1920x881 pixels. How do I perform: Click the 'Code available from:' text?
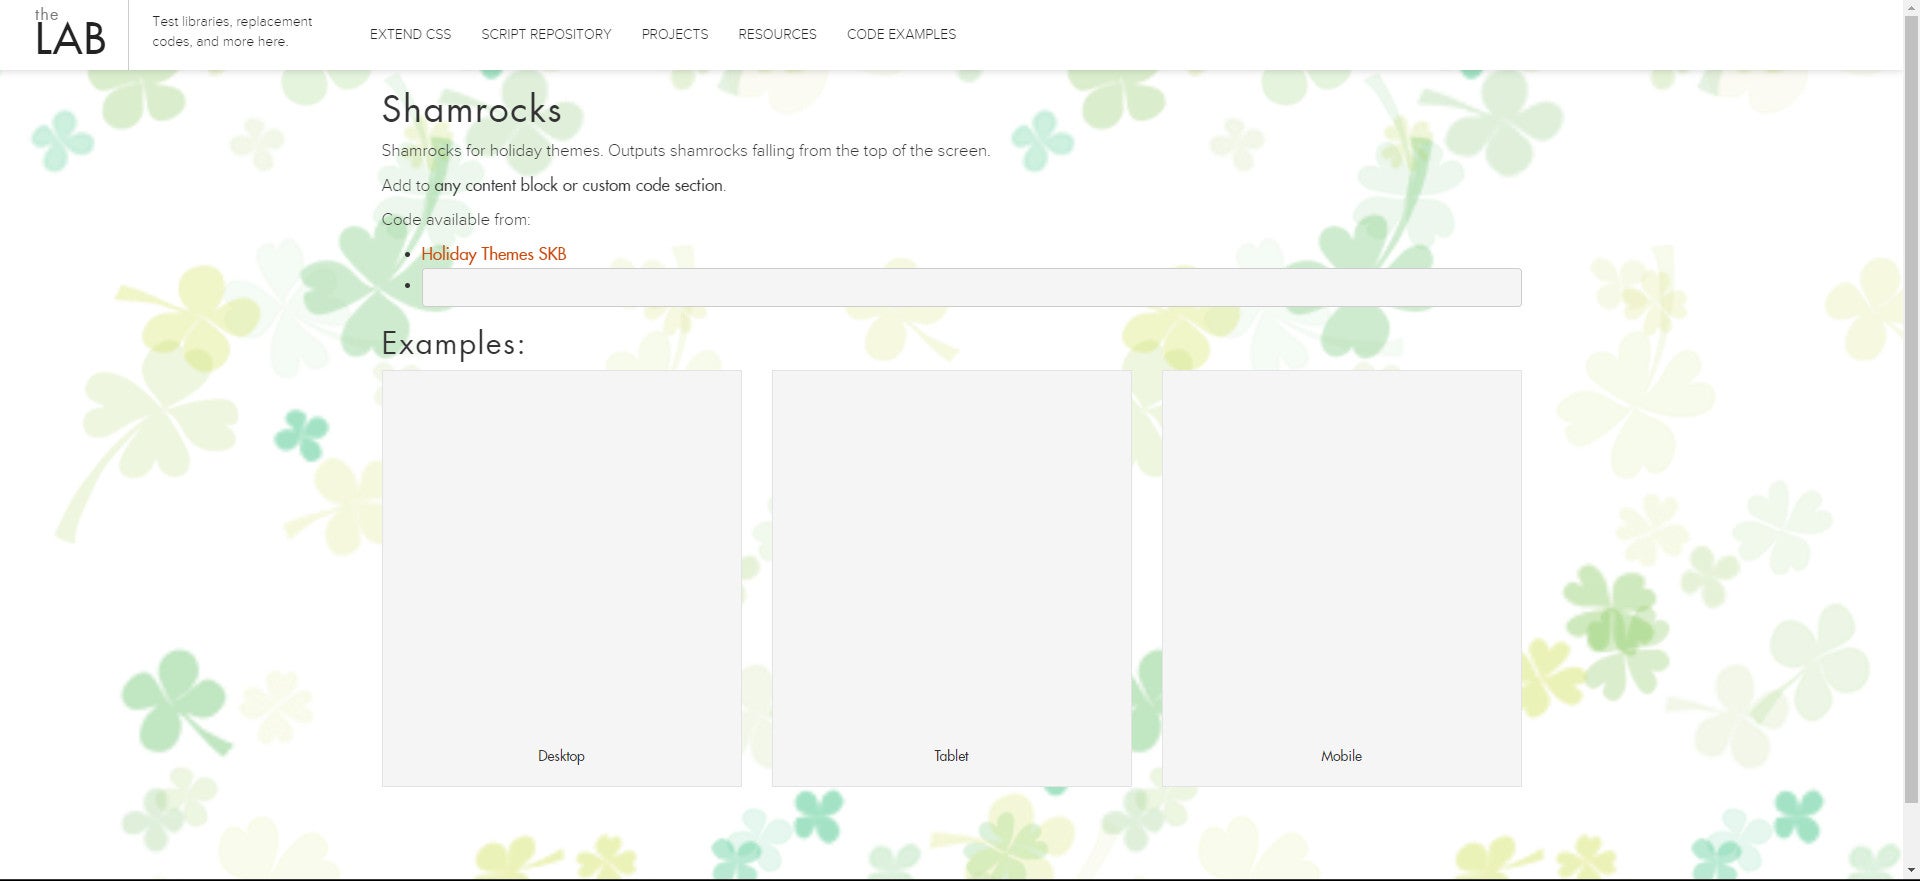[456, 220]
